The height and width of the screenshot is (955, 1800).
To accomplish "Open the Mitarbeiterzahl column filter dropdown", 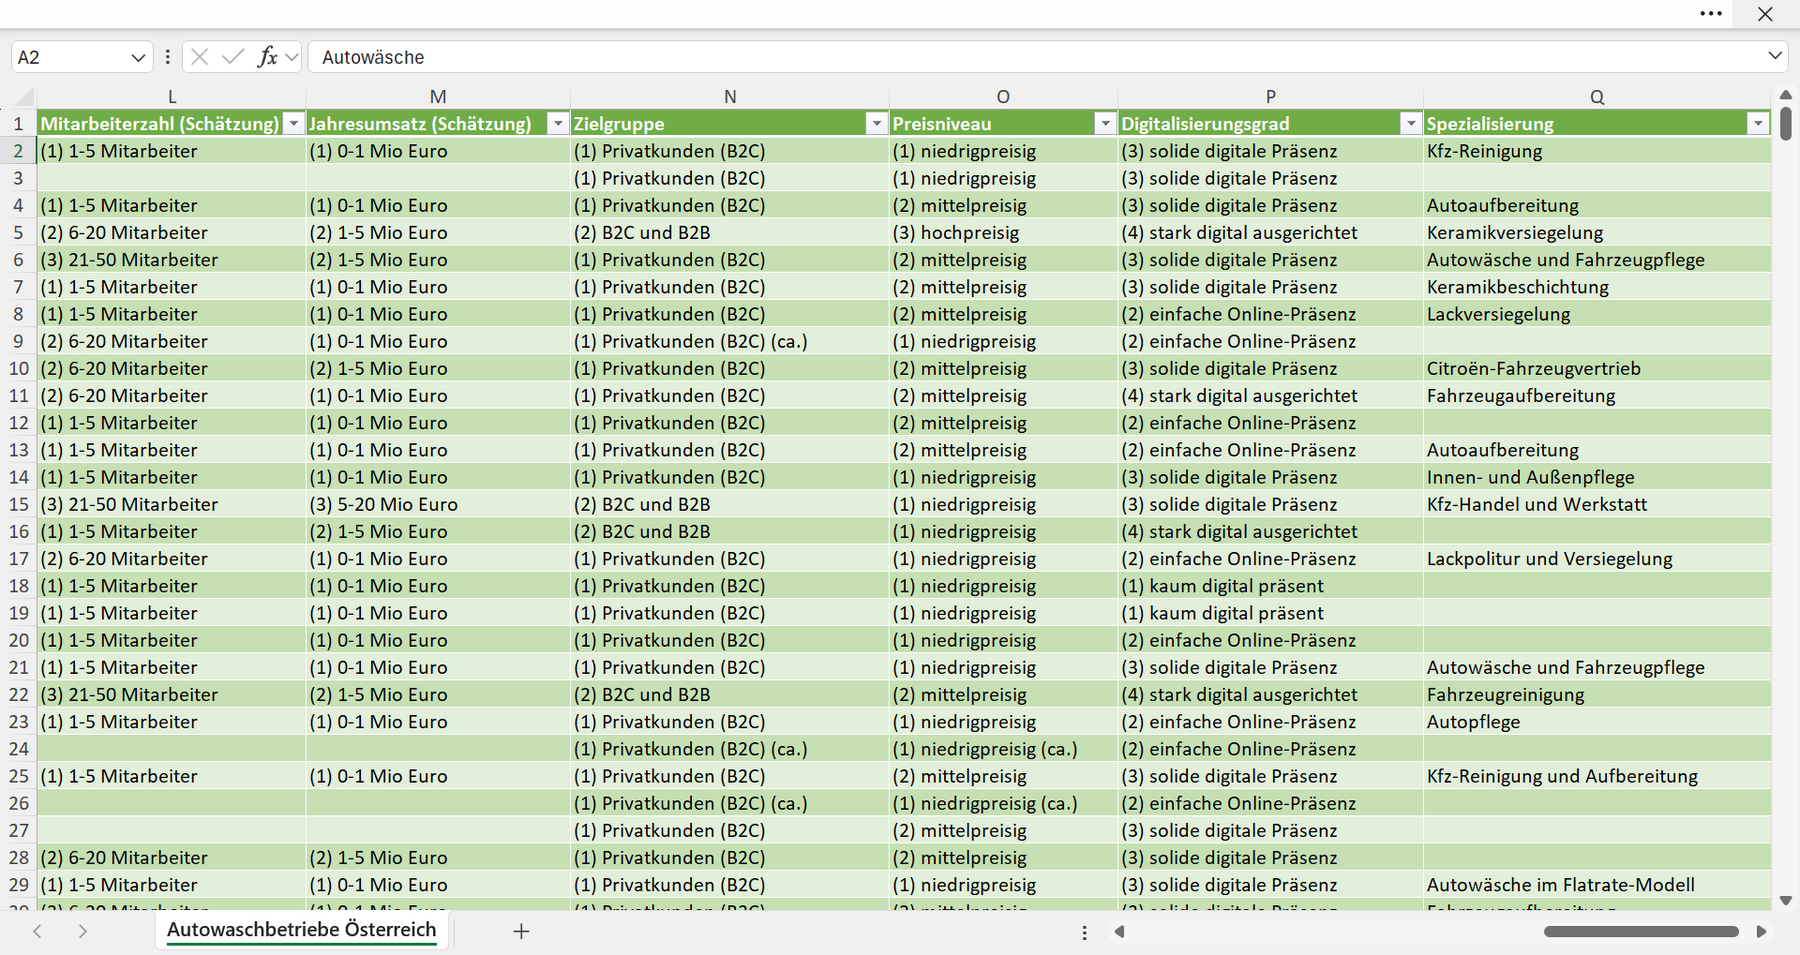I will point(293,124).
